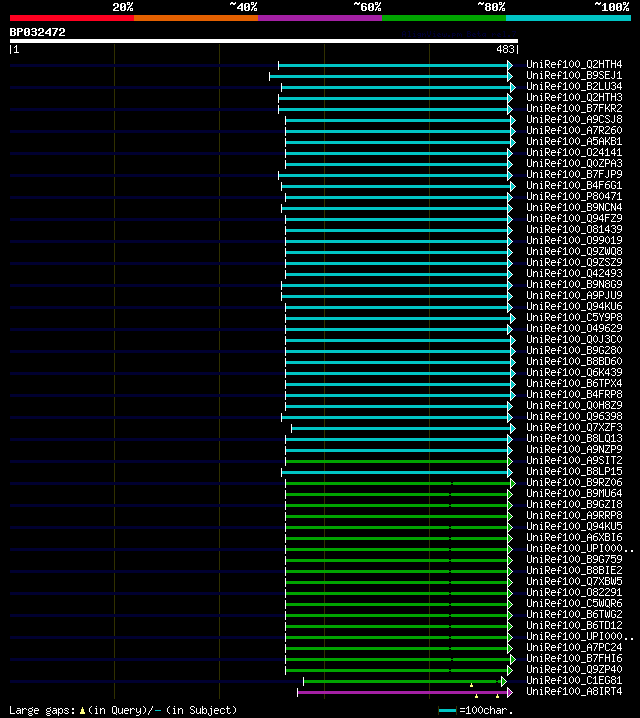Click the white query sequence bar
640x718 pixels.
click(x=264, y=41)
